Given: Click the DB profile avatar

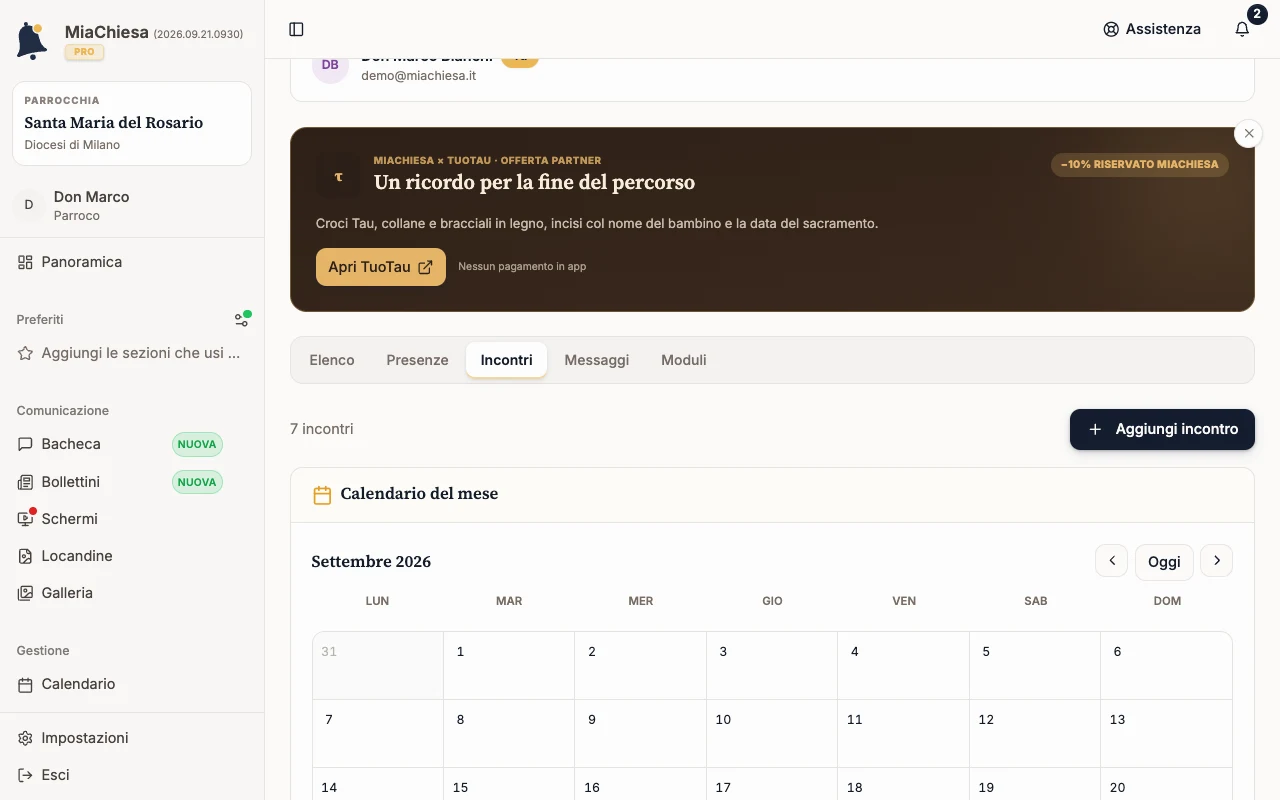Looking at the screenshot, I should click(x=330, y=65).
